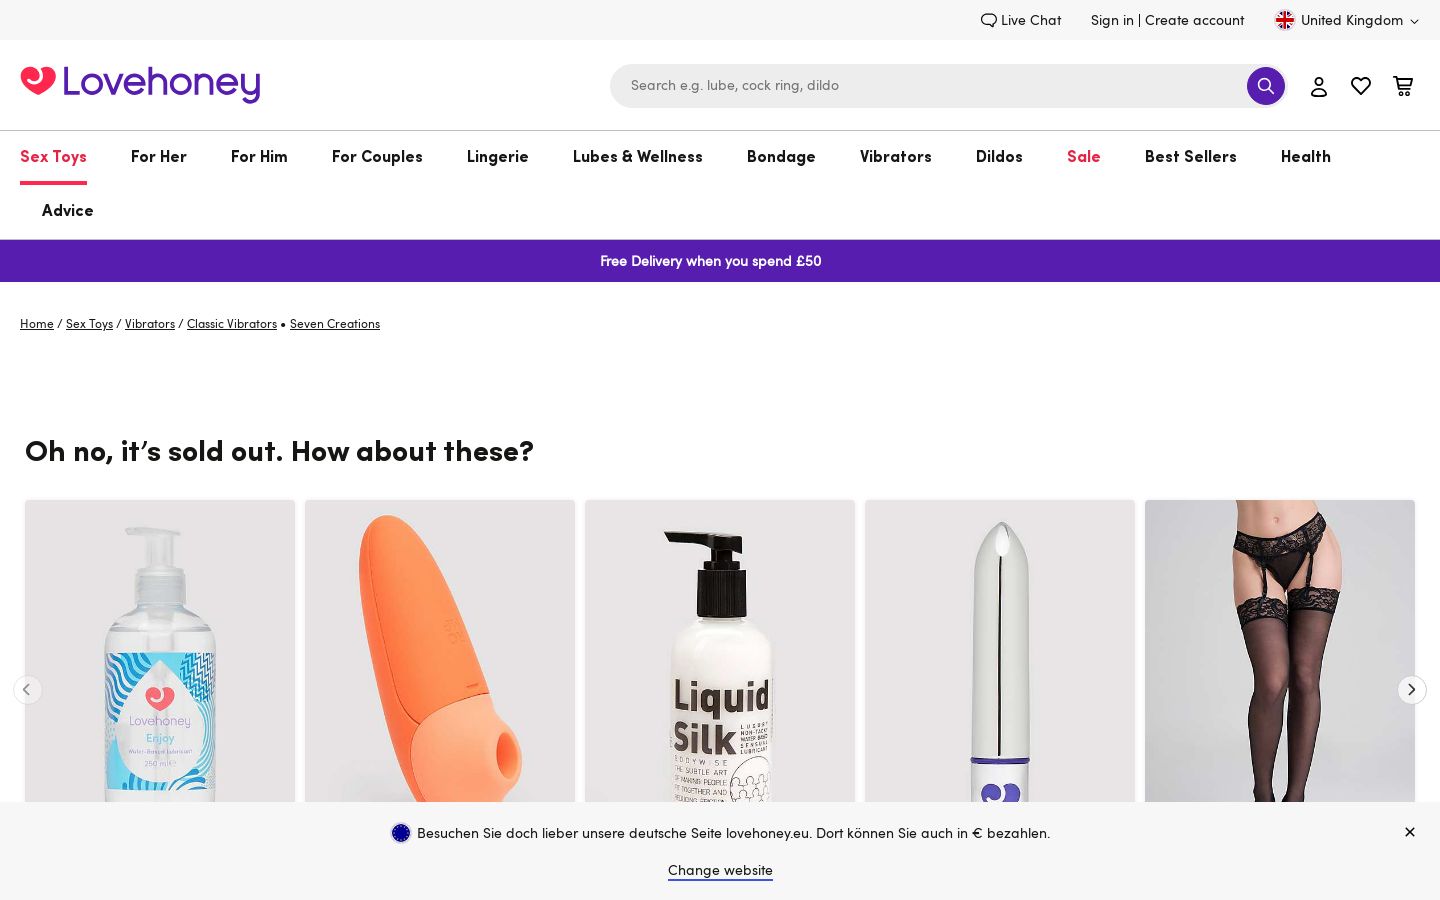The width and height of the screenshot is (1440, 900).
Task: Click the 'Oh no, it's sold out' heading
Action: 279,452
